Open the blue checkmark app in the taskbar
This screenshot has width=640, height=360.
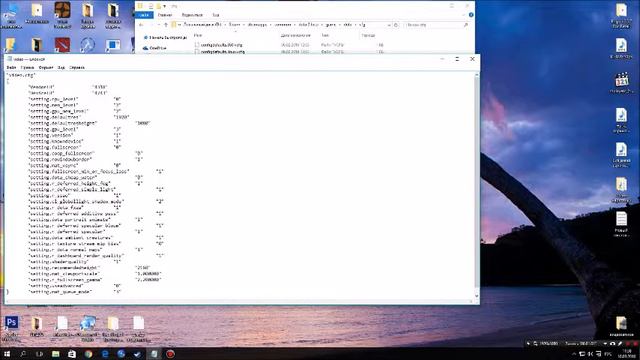[x=138, y=354]
